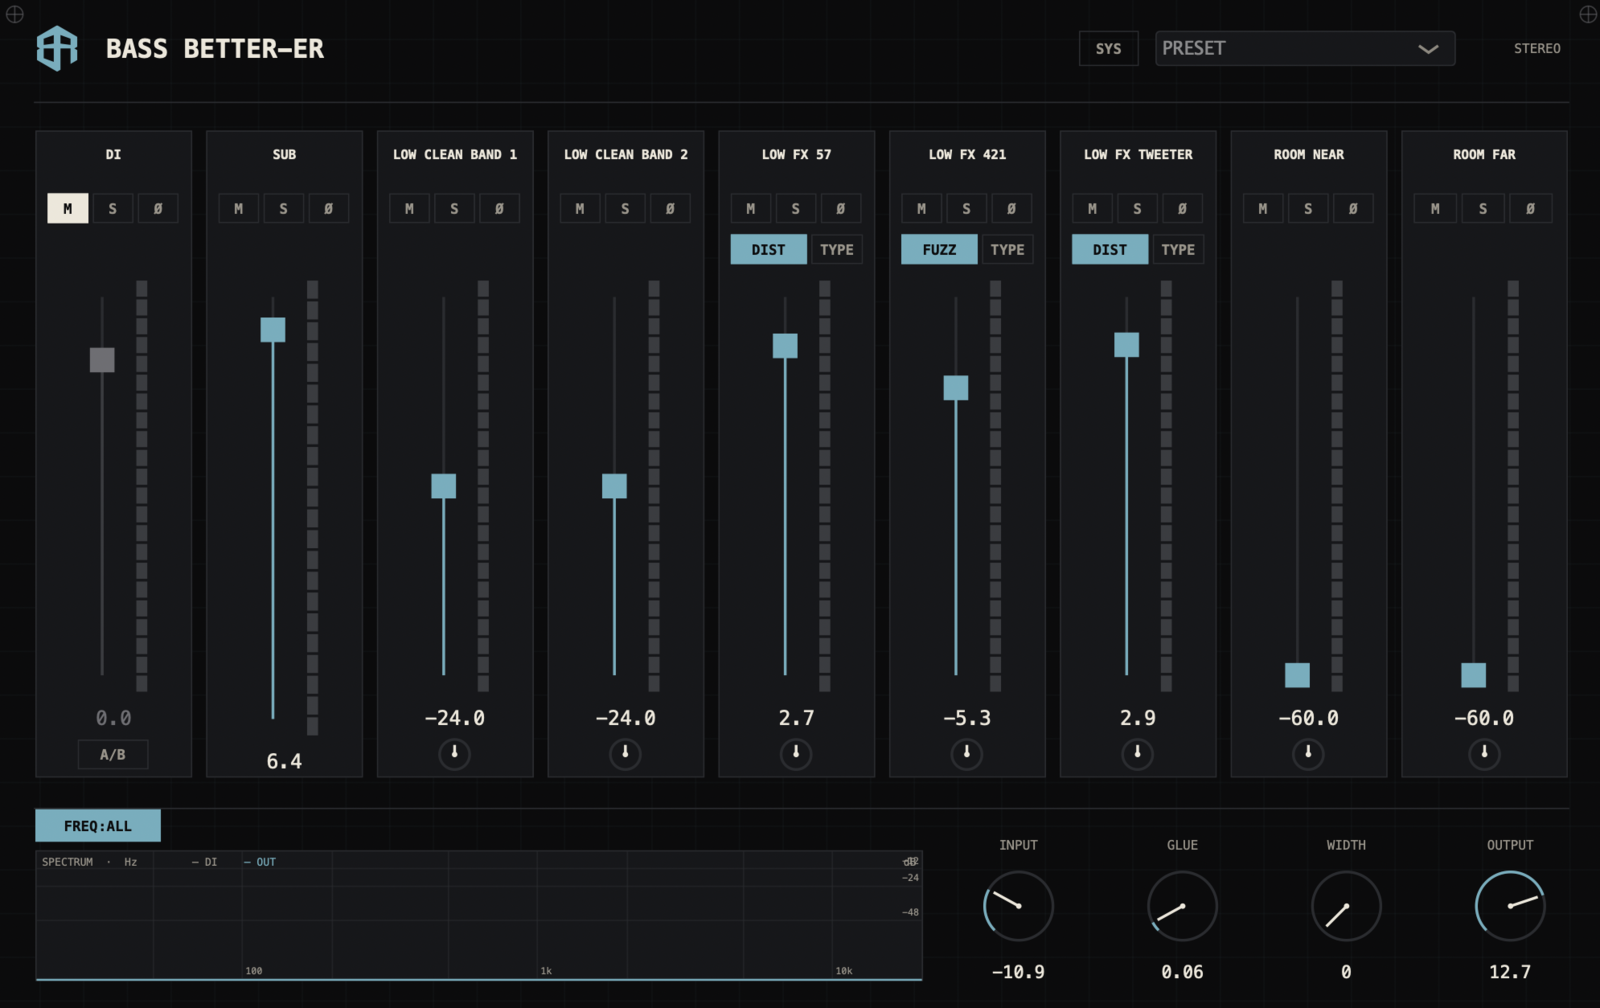Open the Preset dropdown

tap(1305, 48)
